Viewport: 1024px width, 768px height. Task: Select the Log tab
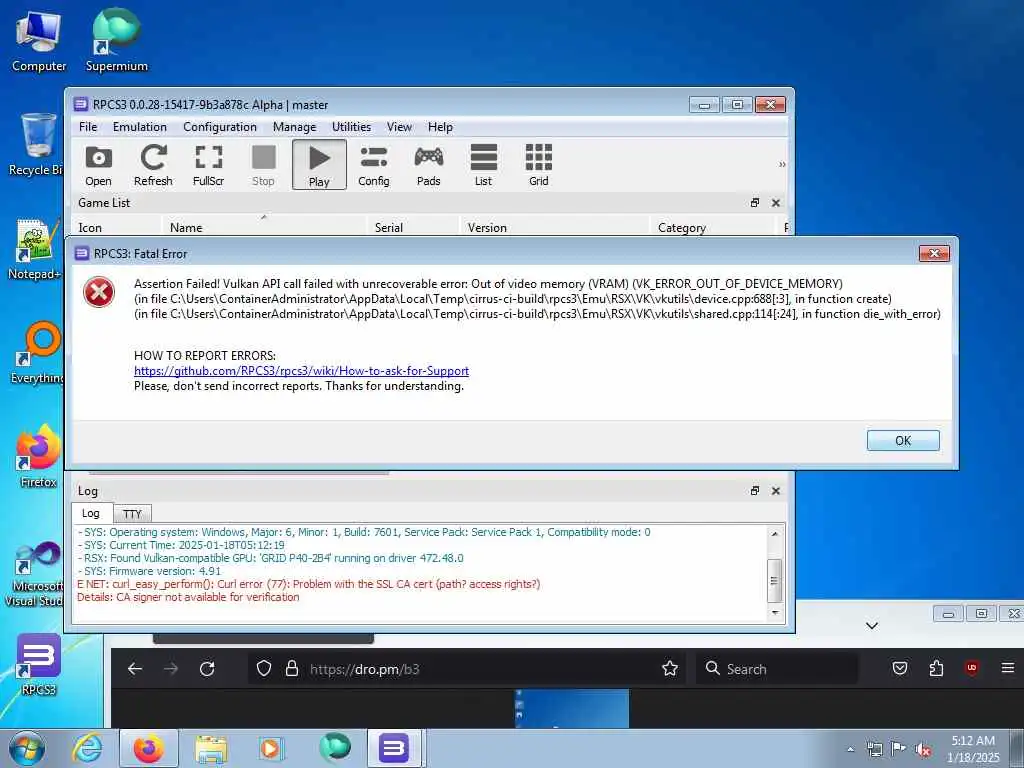click(91, 513)
